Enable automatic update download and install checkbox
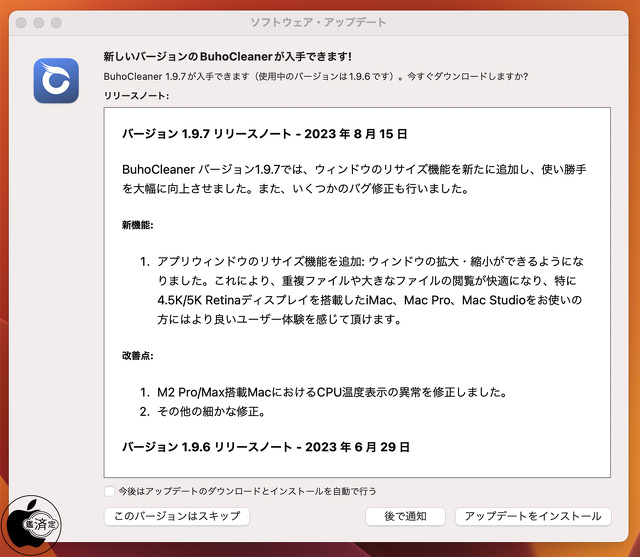The image size is (640, 557). [x=109, y=491]
